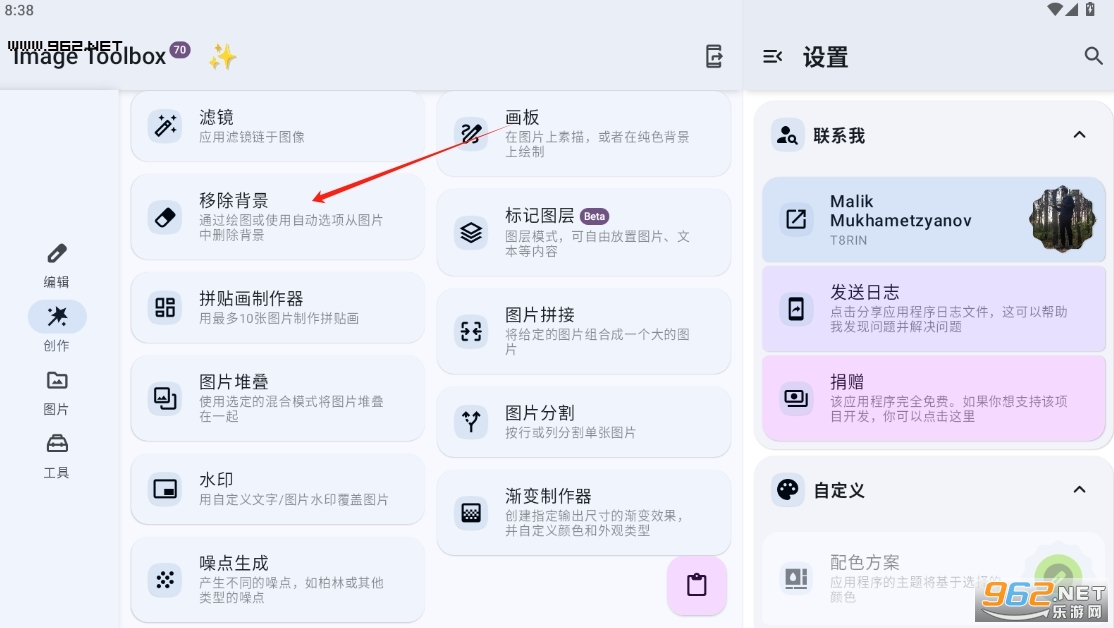Open the 配色方案 color scheme option
Screen dimensions: 1114x628
click(x=934, y=579)
